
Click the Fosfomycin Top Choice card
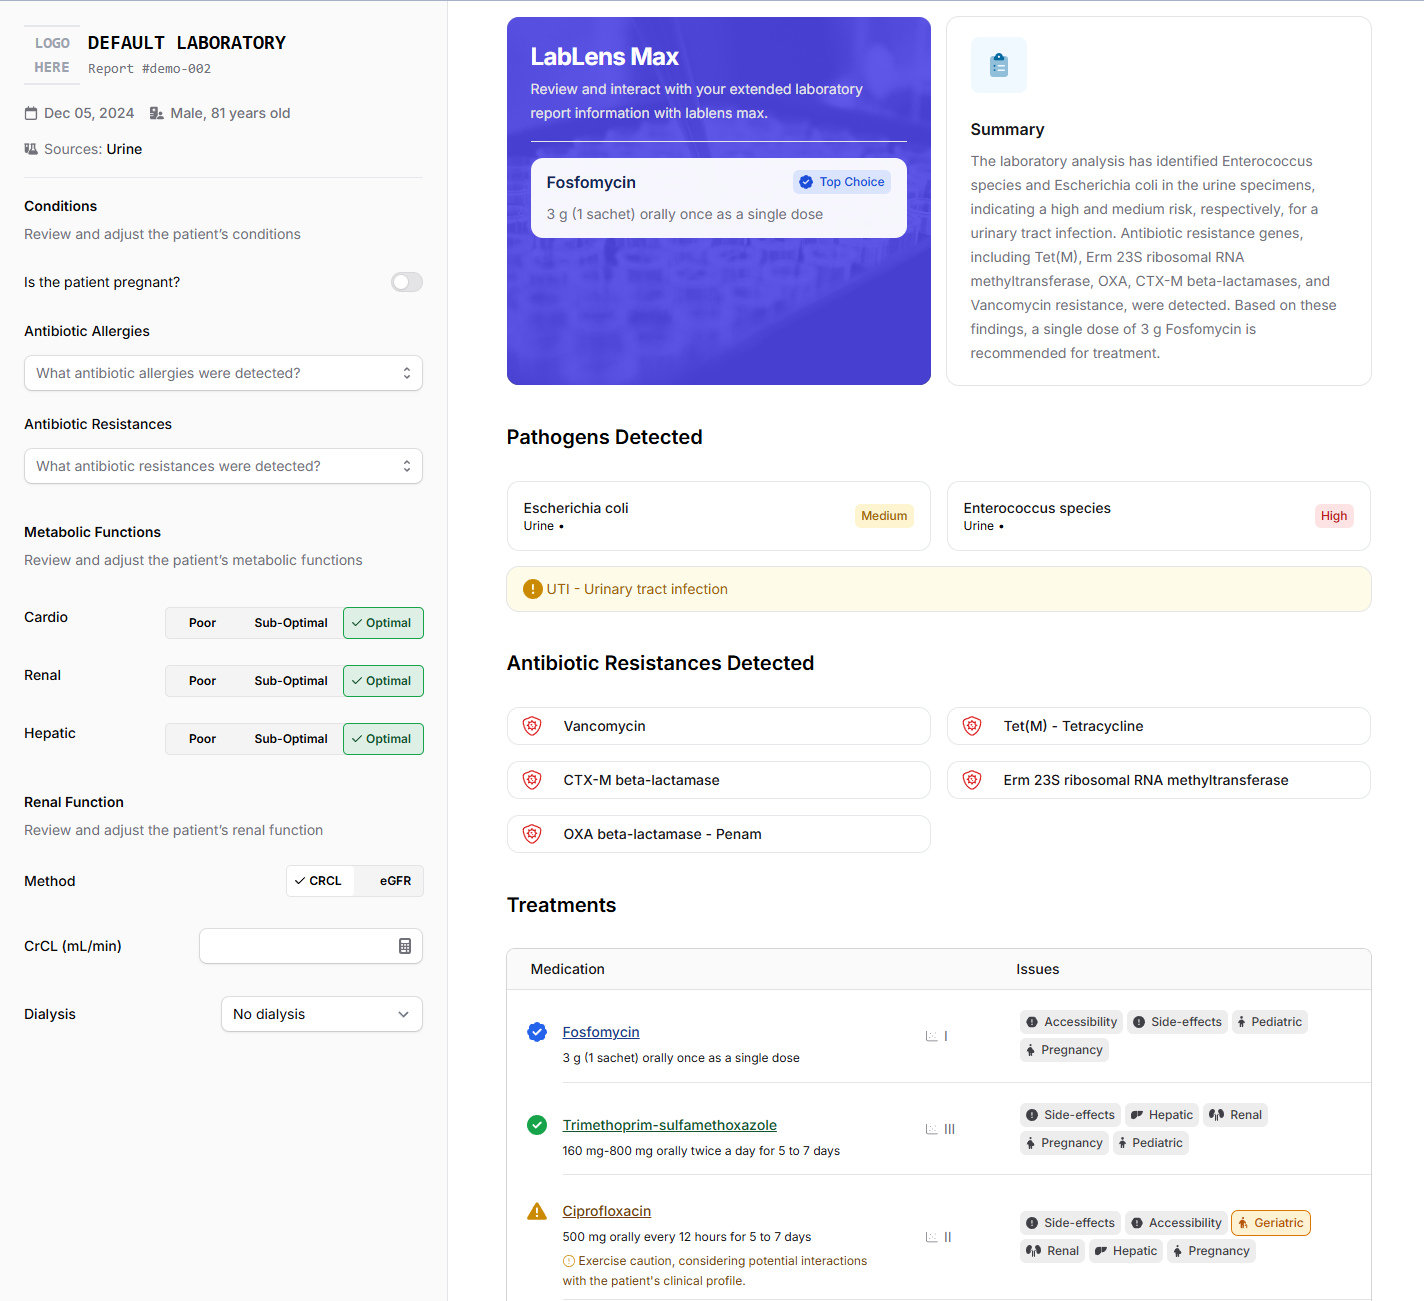(719, 198)
